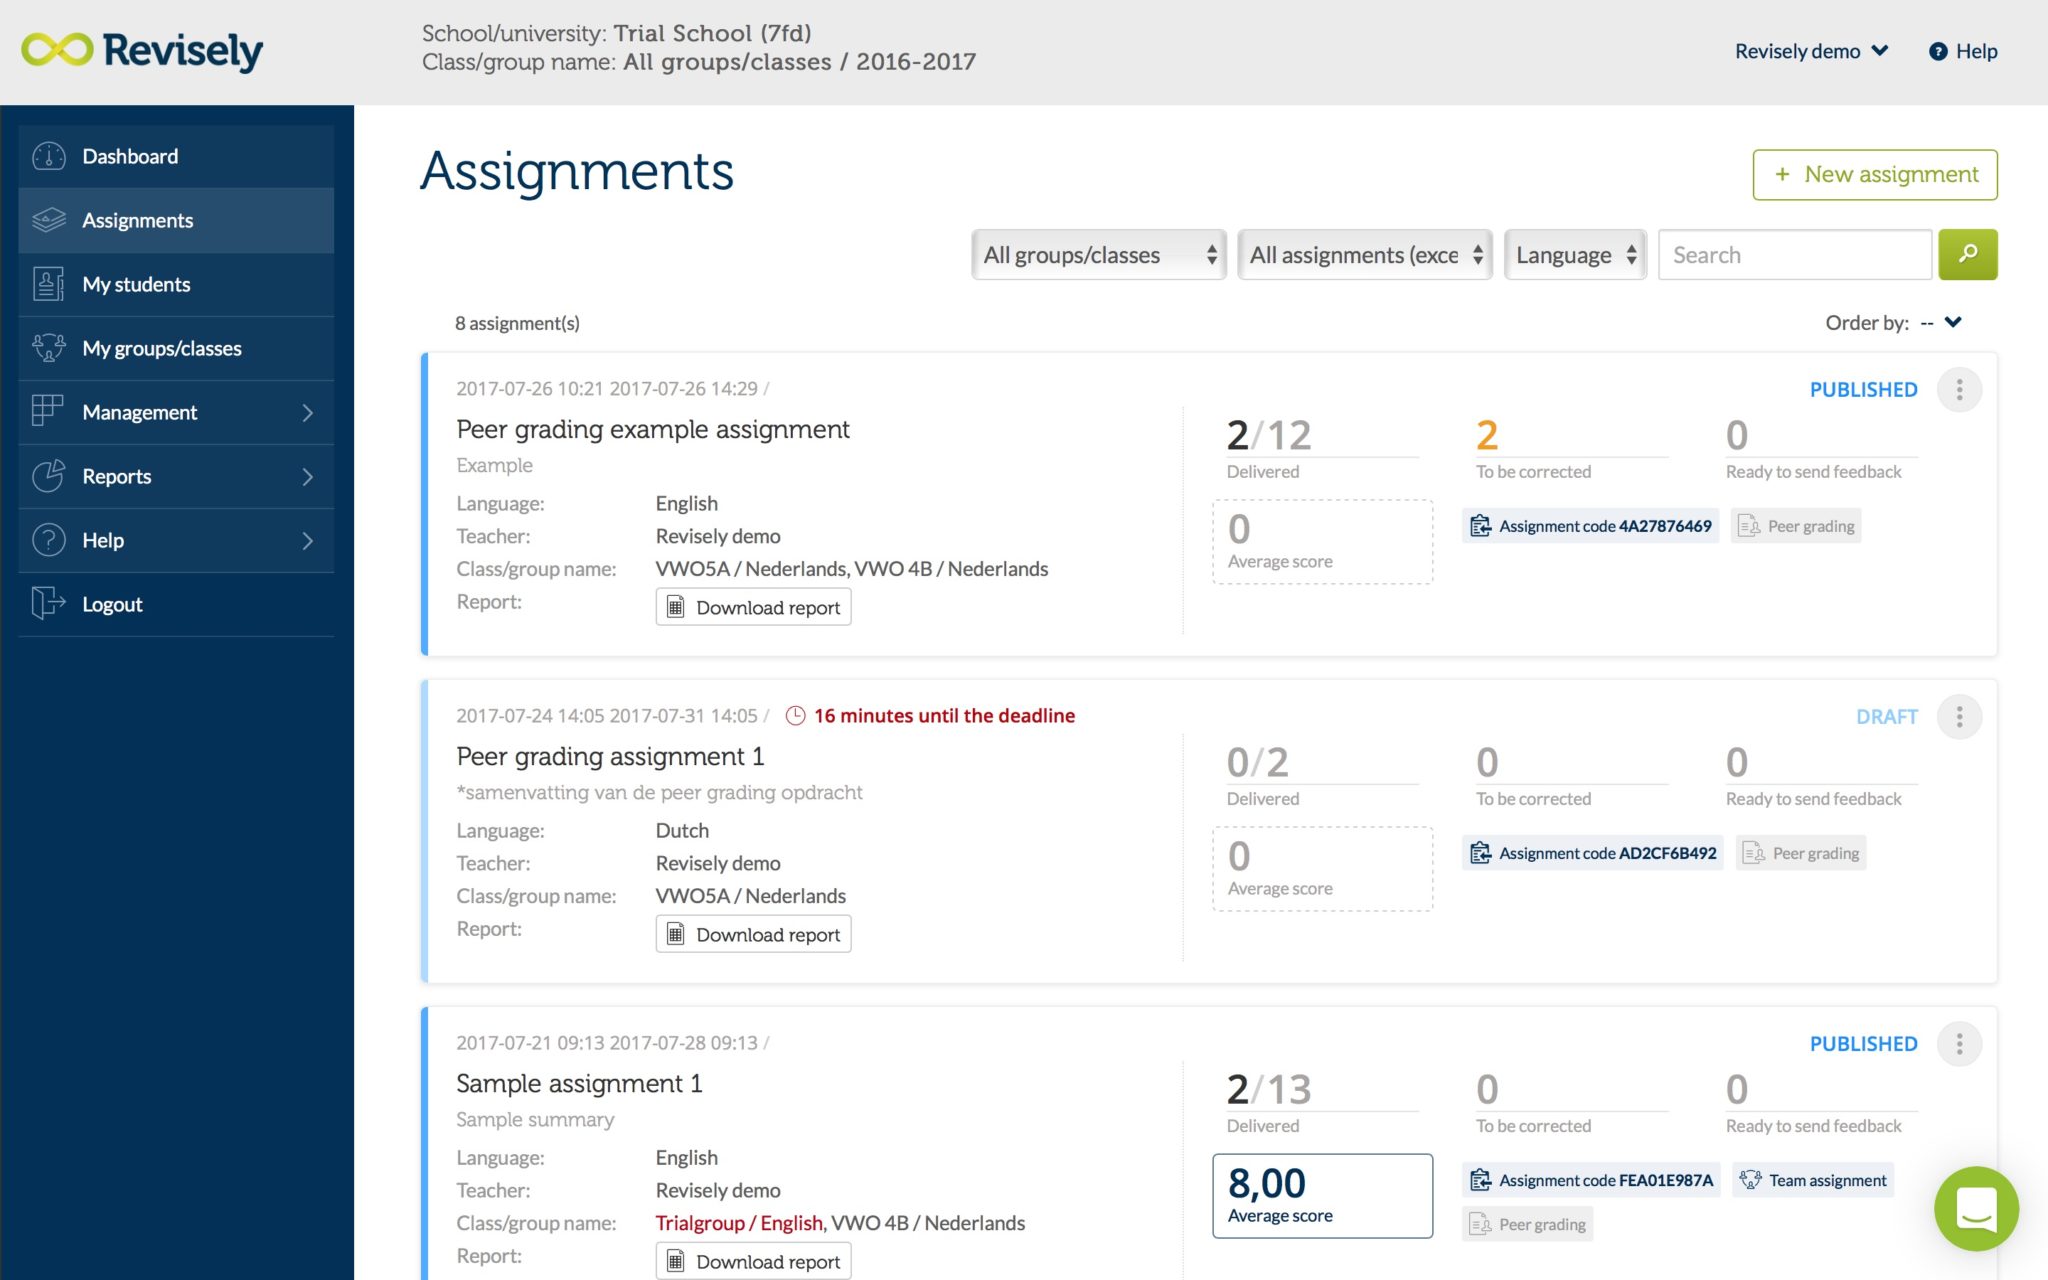This screenshot has height=1280, width=2048.
Task: Open the Language filter dropdown
Action: tap(1575, 255)
